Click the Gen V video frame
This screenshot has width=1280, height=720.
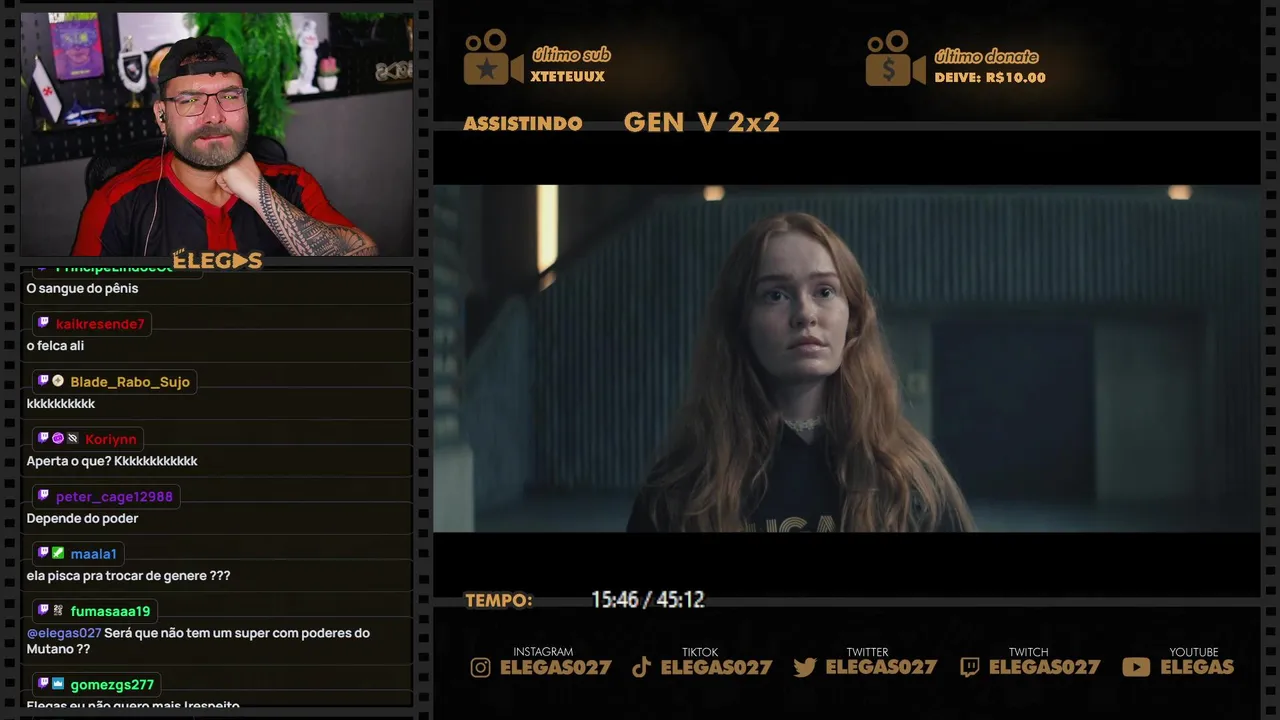tap(846, 358)
